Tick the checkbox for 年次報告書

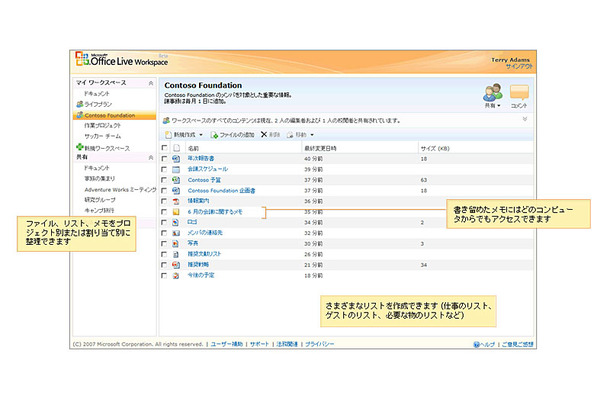tap(164, 158)
